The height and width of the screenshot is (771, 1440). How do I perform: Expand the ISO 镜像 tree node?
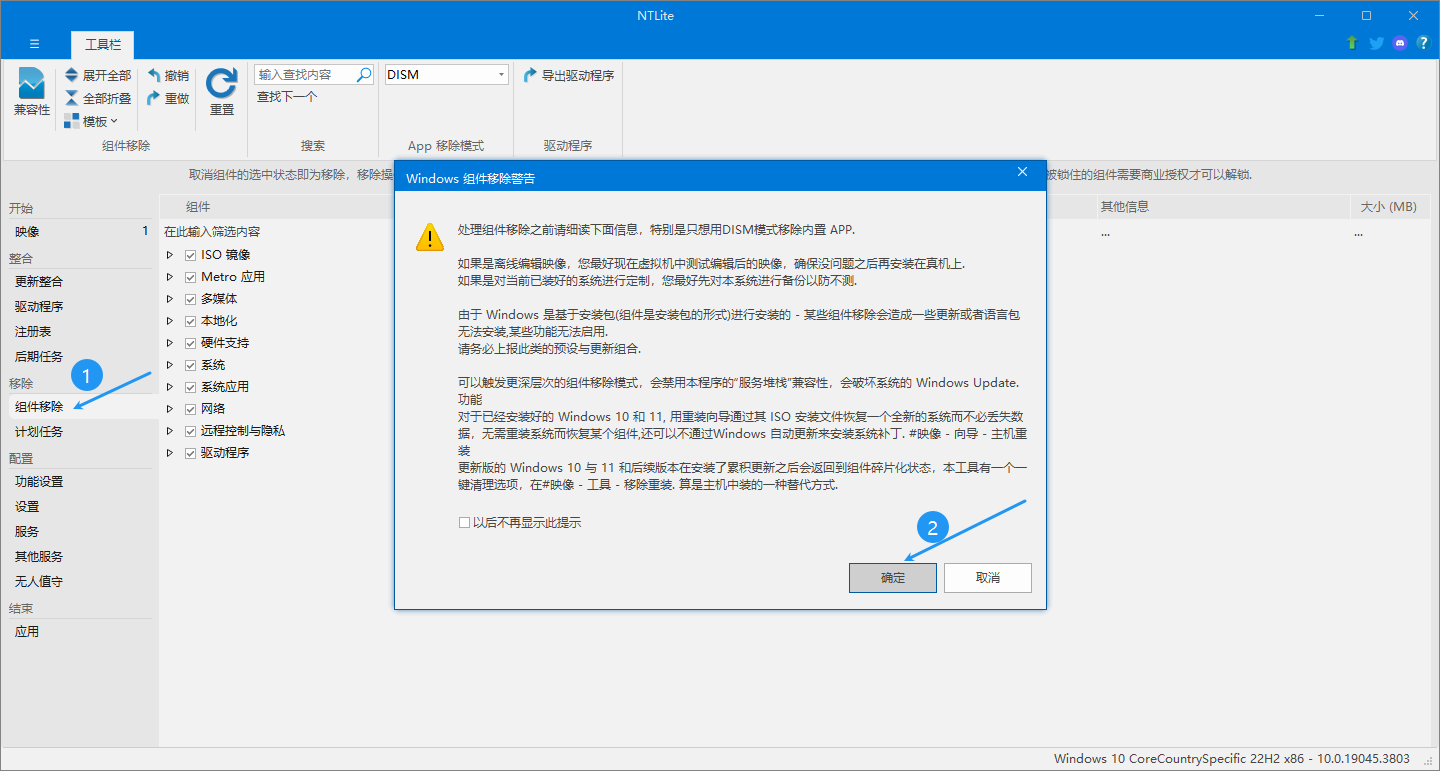(x=170, y=255)
